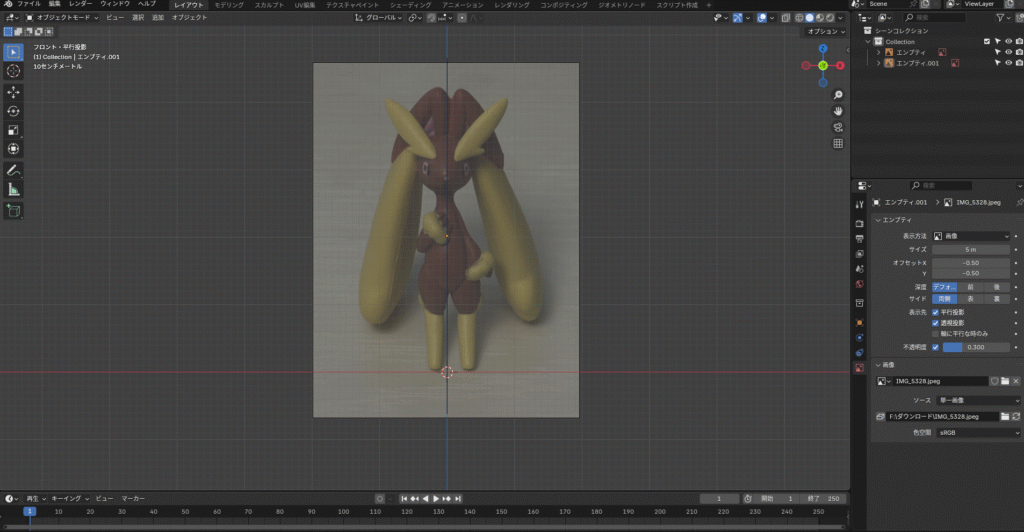Select the Move tool
The width and height of the screenshot is (1024, 532).
pyautogui.click(x=13, y=93)
